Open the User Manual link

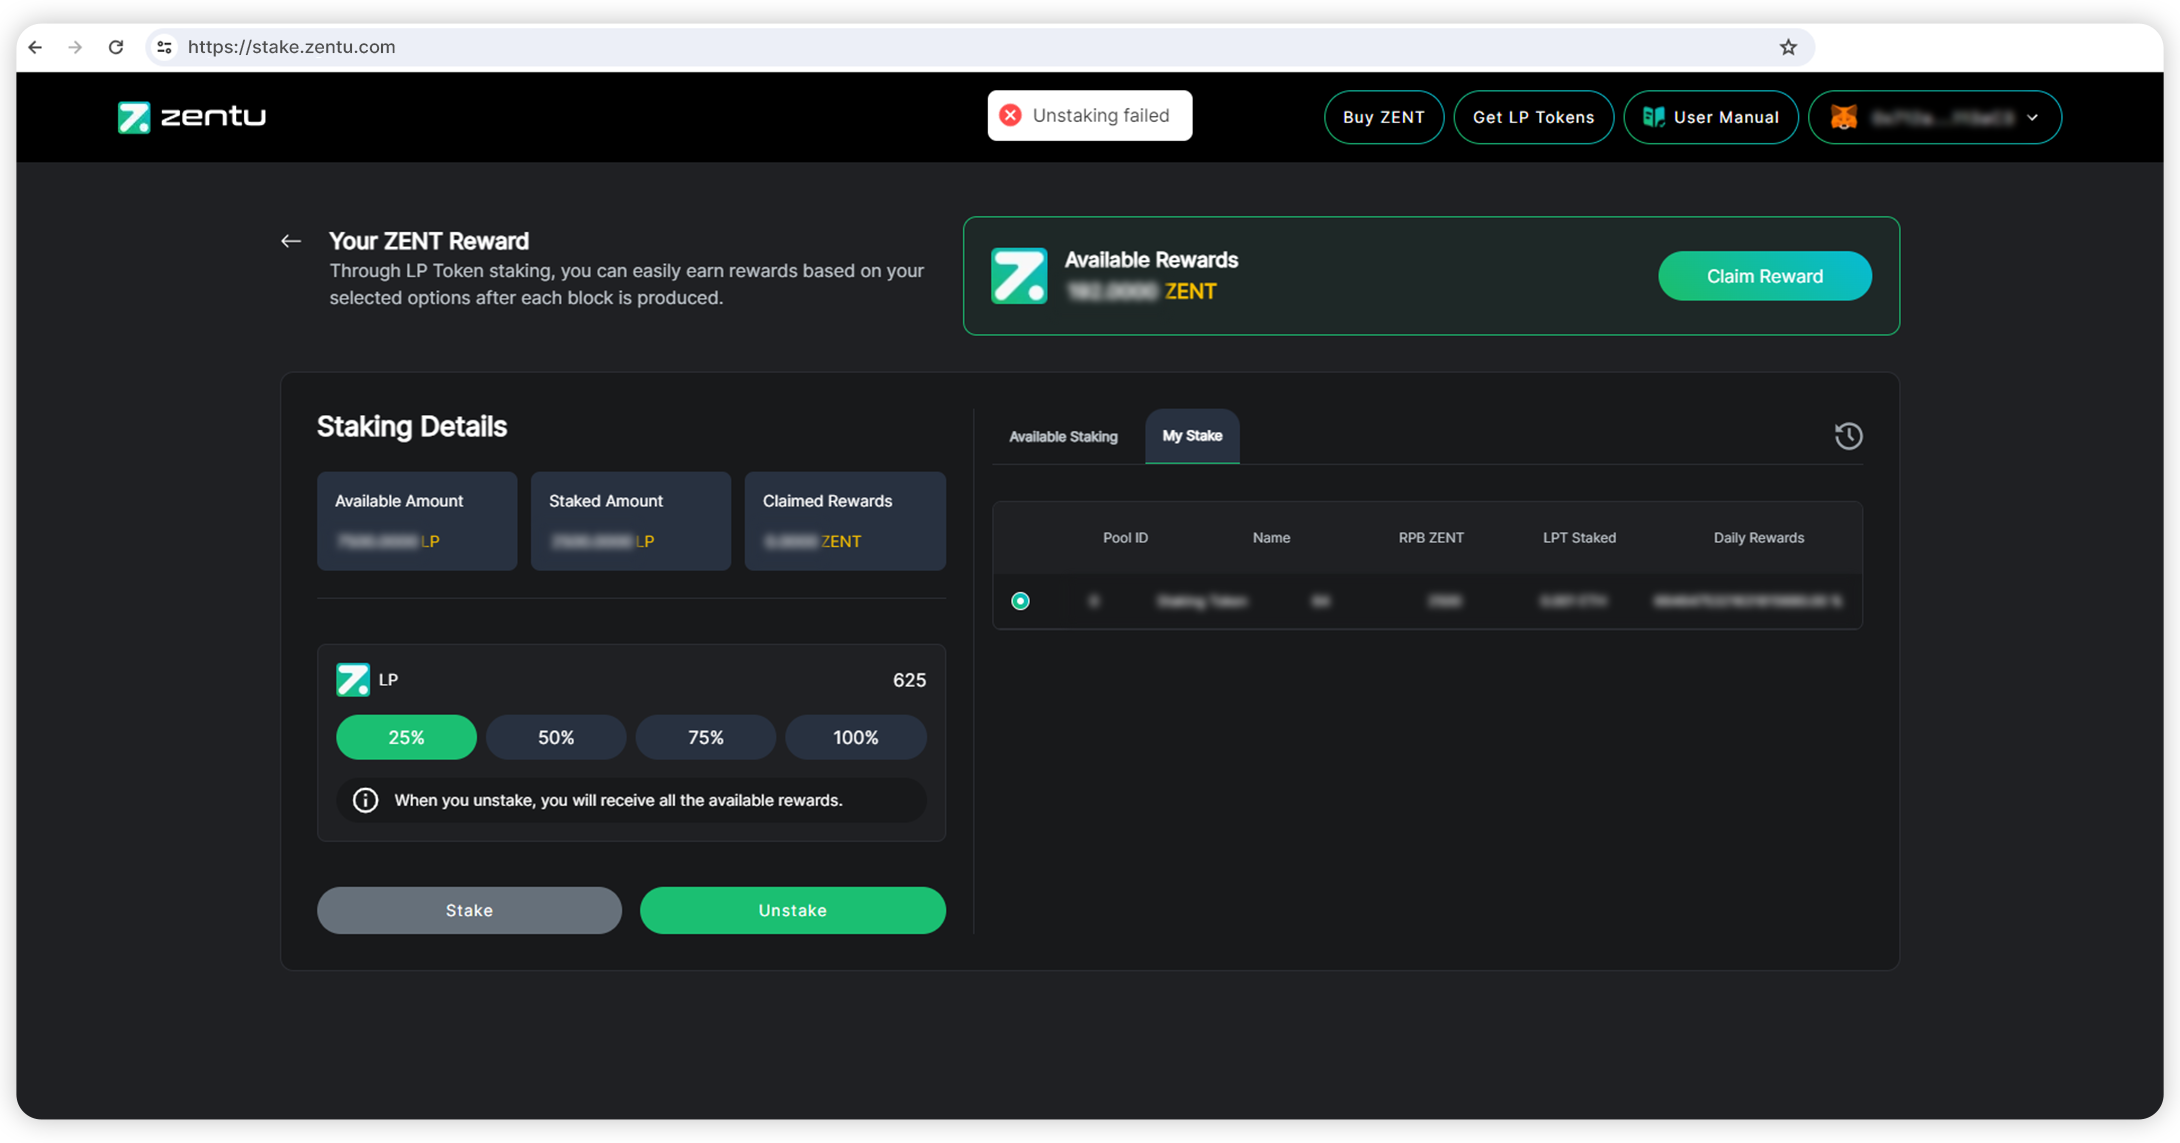[x=1710, y=117]
